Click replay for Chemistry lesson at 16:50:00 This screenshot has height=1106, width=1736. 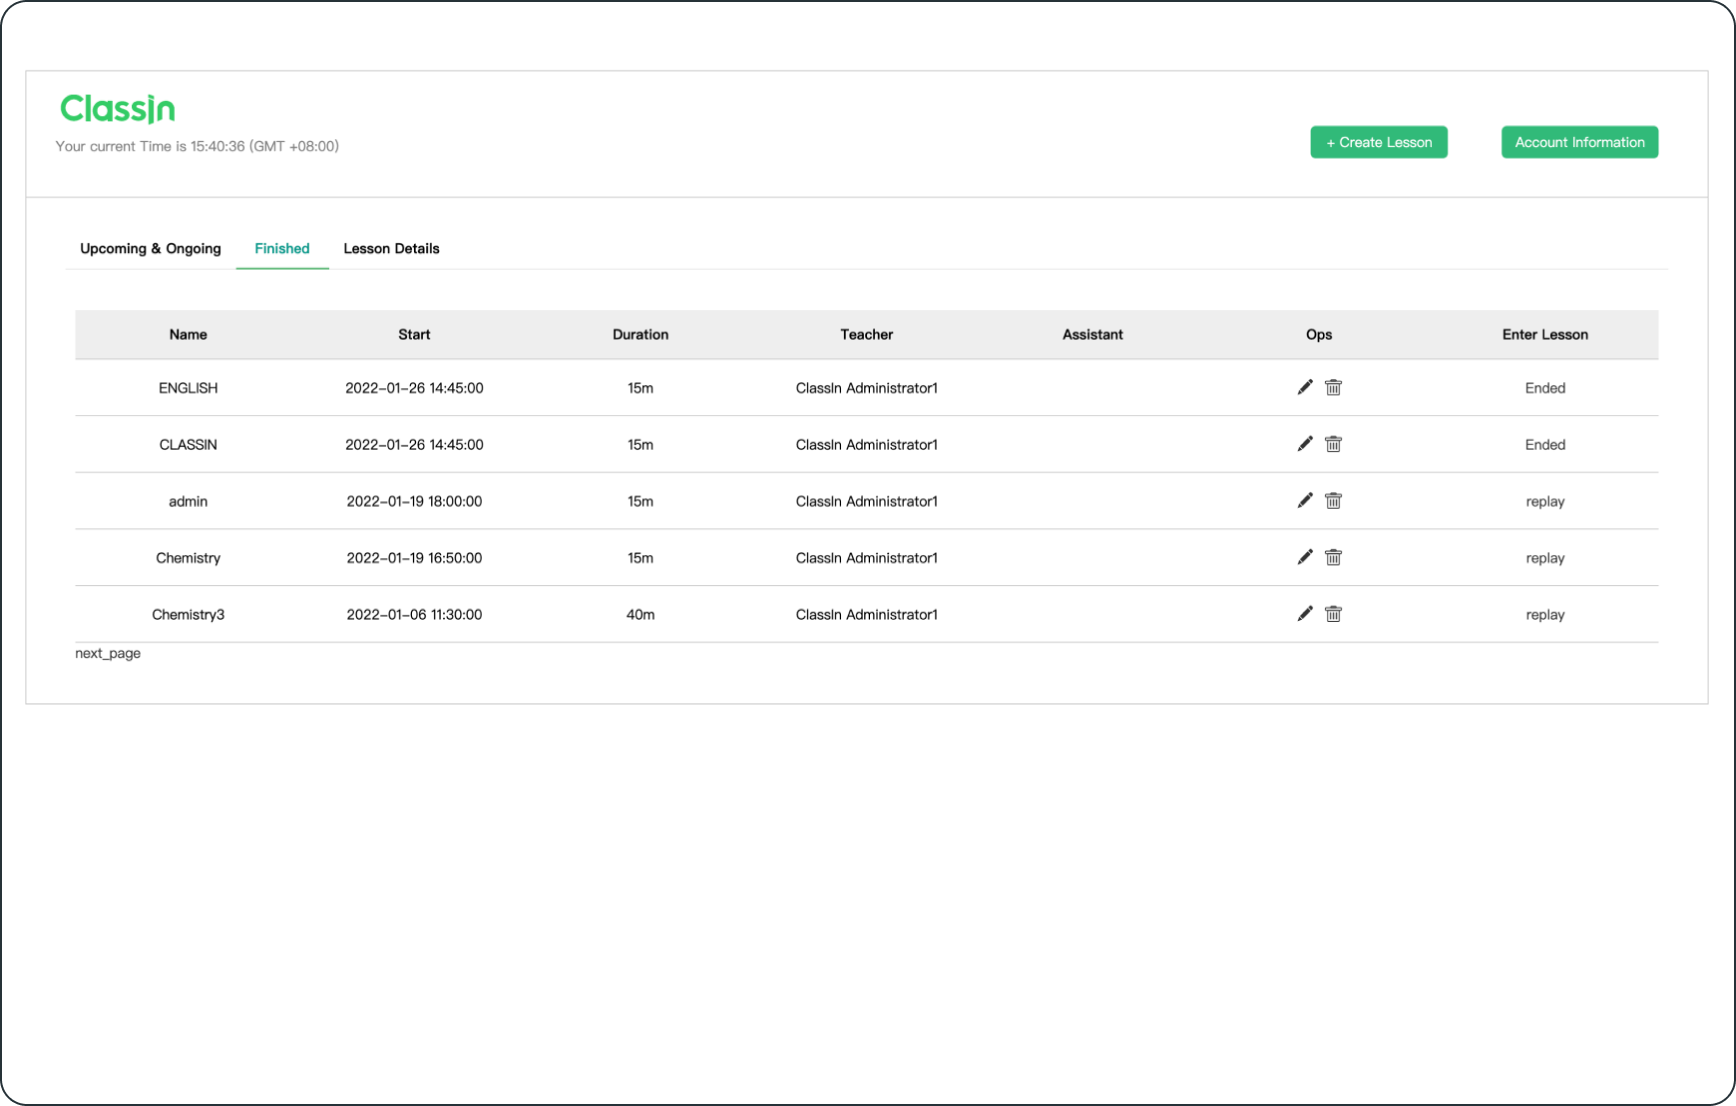click(x=1544, y=558)
